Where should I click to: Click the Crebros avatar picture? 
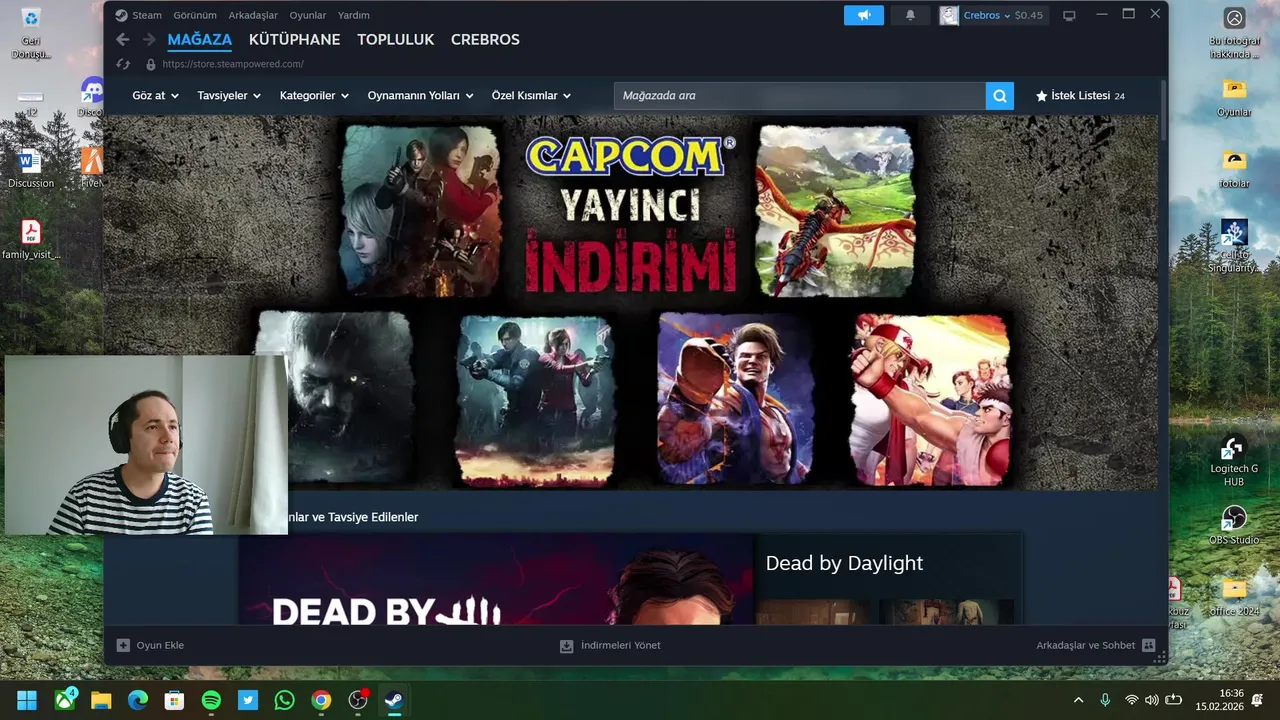(949, 15)
